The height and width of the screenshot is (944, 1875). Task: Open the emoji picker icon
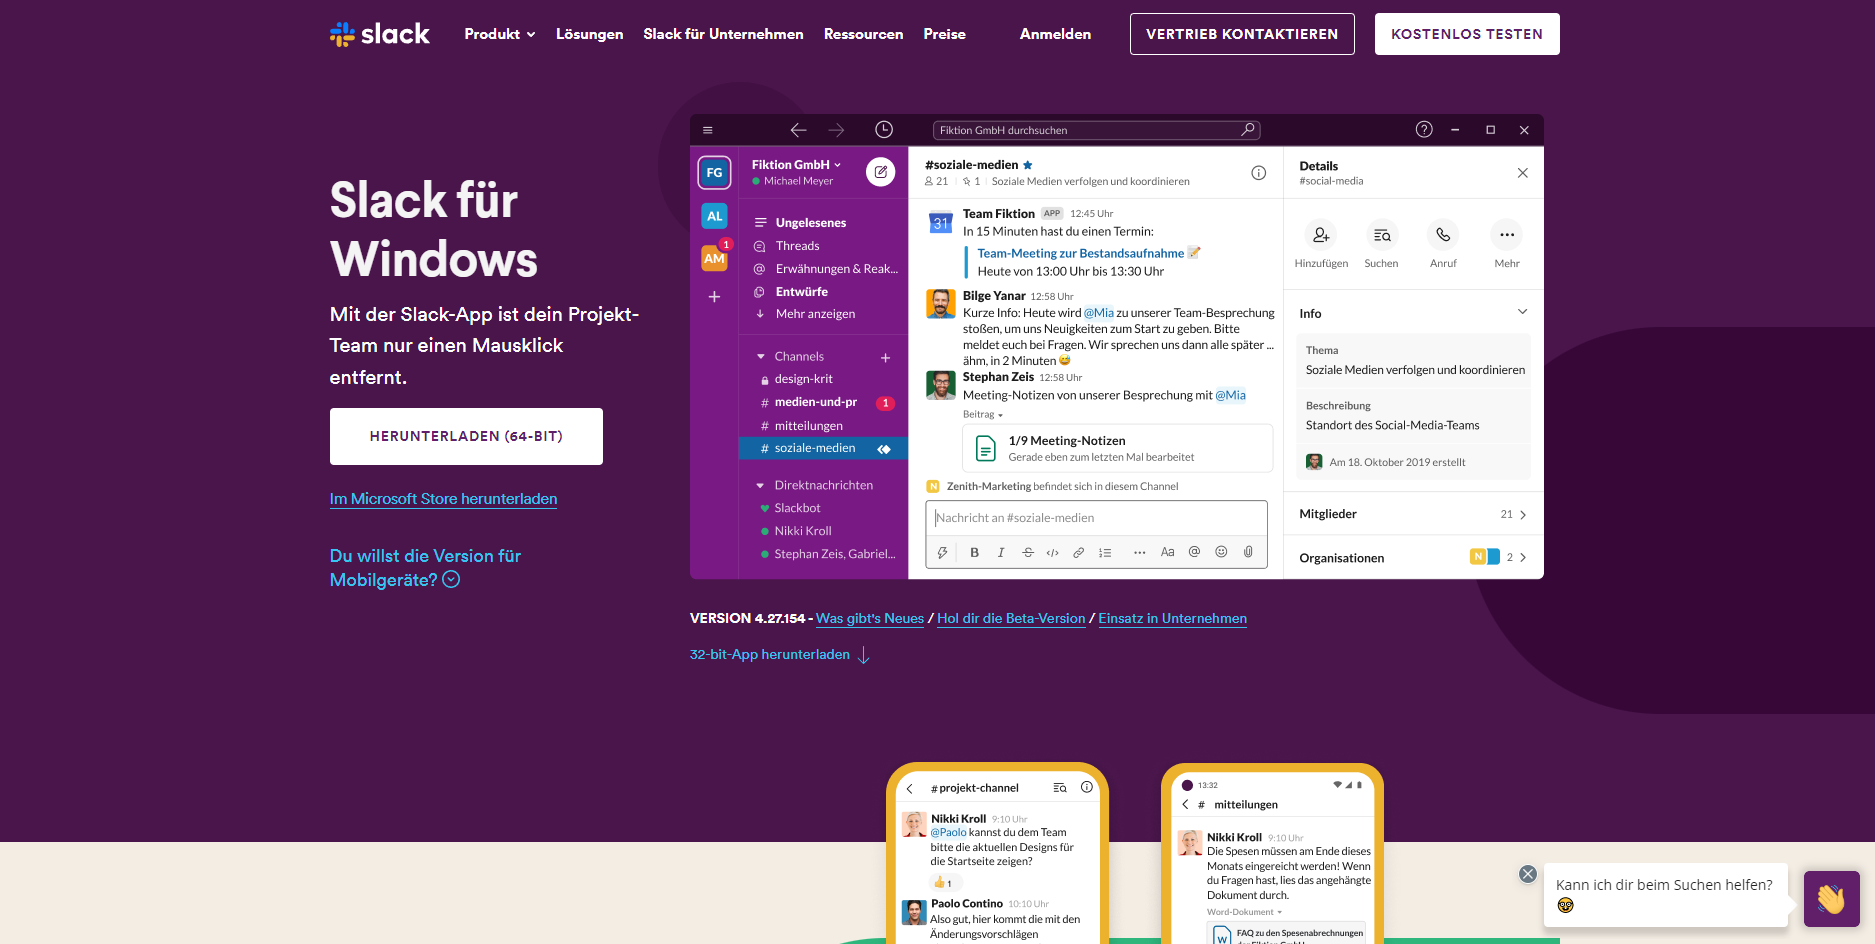1221,552
